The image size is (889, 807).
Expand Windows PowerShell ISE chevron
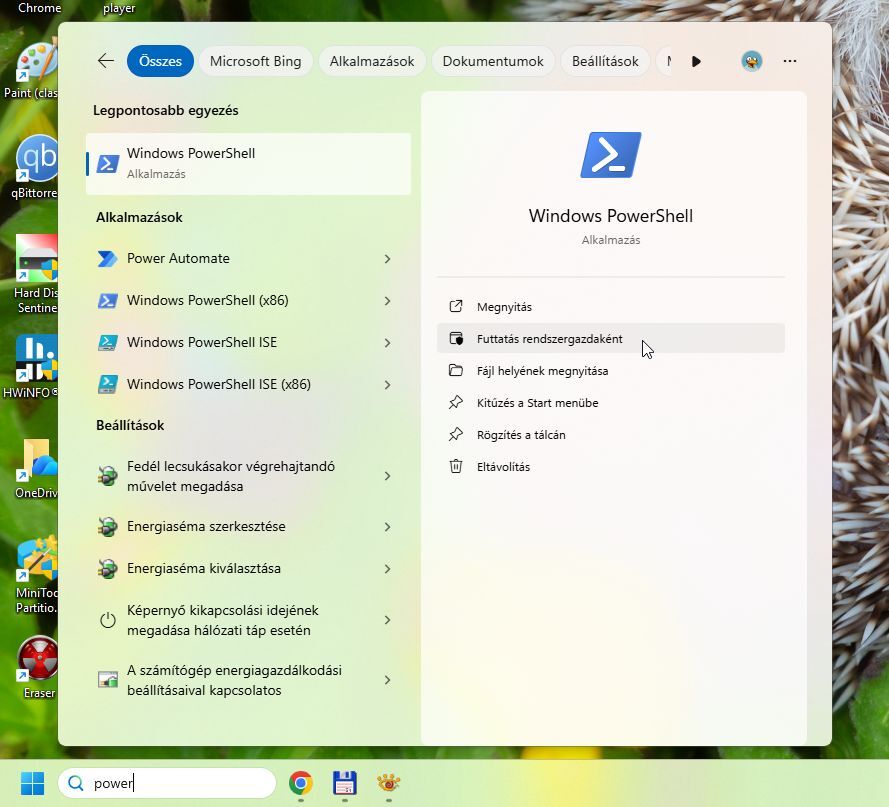[387, 343]
